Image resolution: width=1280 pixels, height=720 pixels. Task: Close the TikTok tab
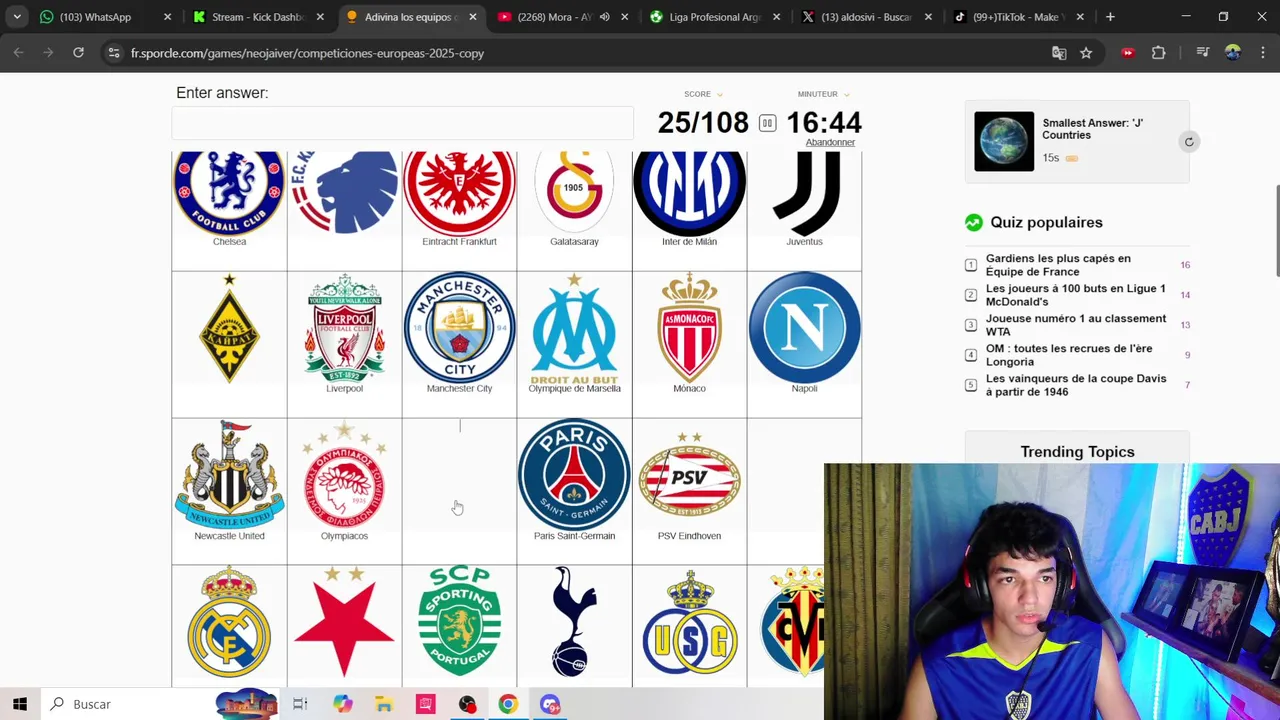[x=1080, y=17]
